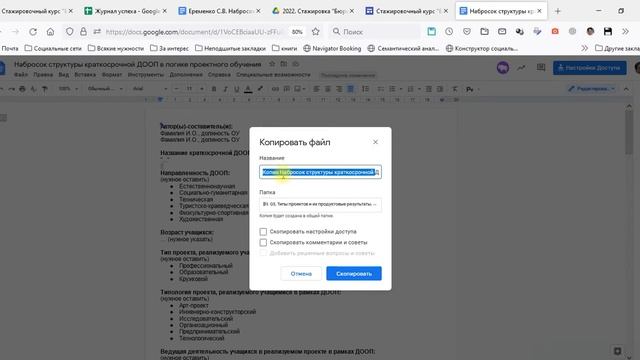Expand more browser toolbar extensions chevron
The width and height of the screenshot is (640, 360).
click(625, 31)
